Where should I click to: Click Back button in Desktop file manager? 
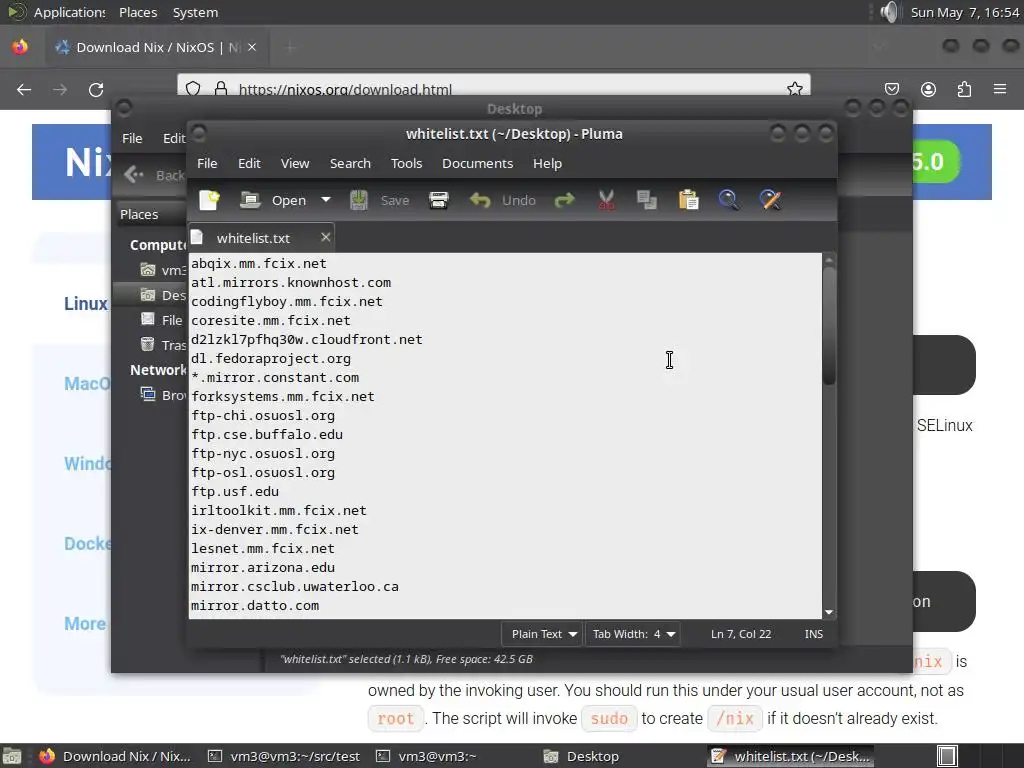coord(154,175)
